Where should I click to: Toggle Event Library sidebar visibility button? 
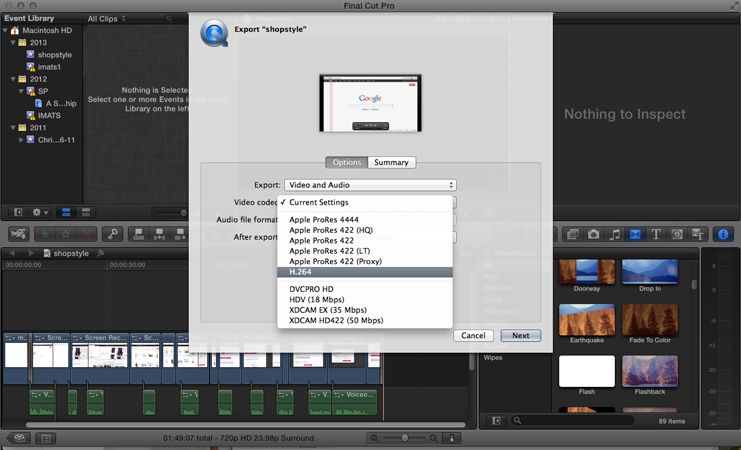[x=18, y=212]
